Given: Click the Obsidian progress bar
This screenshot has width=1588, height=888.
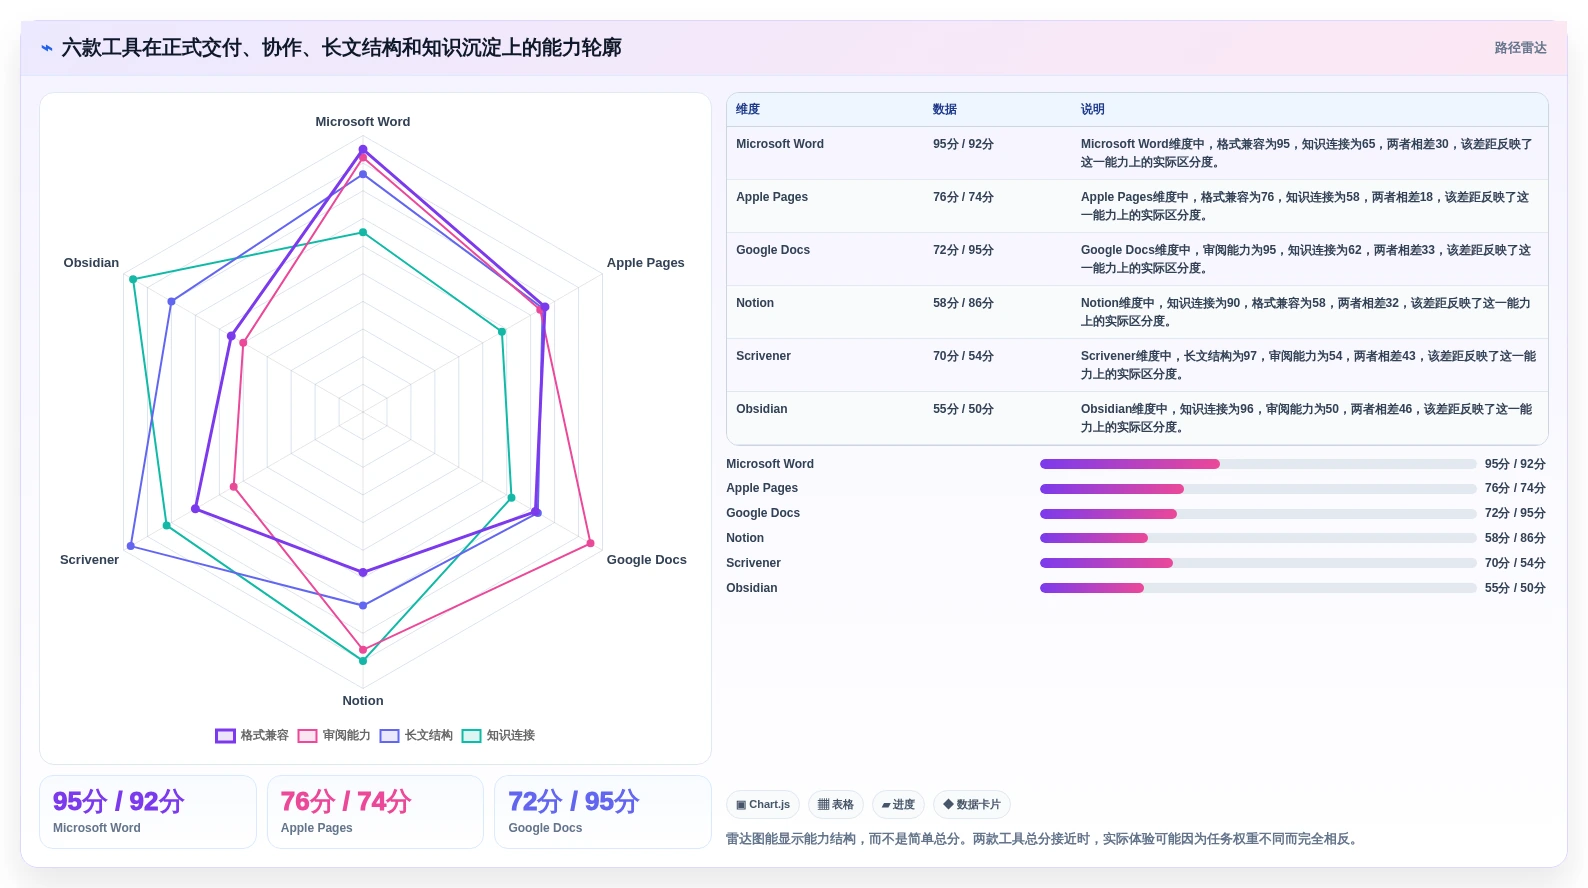Looking at the screenshot, I should coord(1258,588).
